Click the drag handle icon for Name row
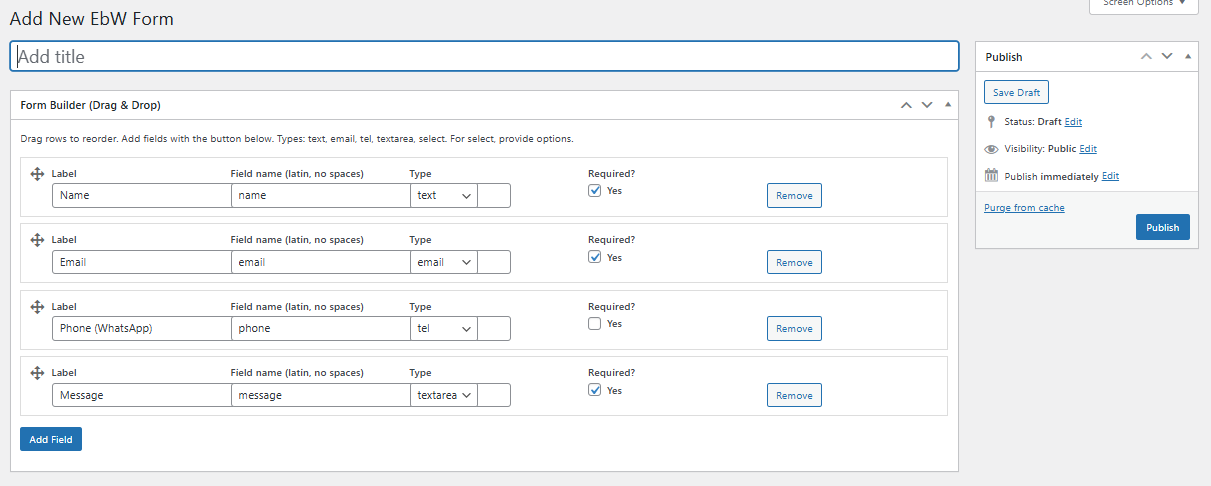 pos(37,174)
